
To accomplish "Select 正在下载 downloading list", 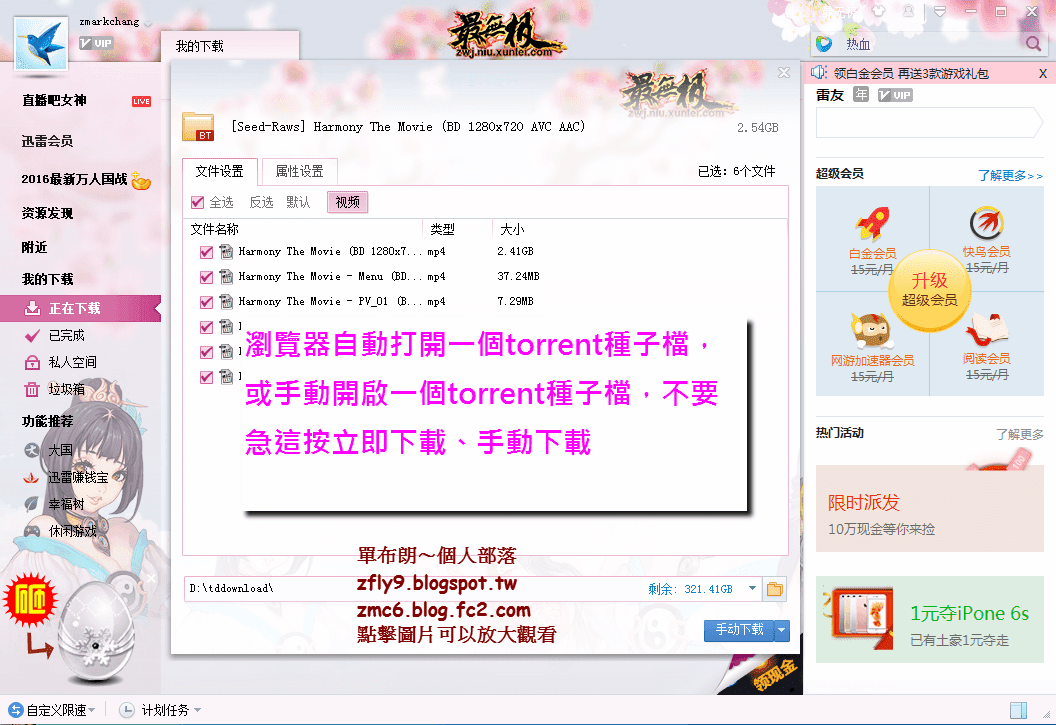I will click(x=80, y=308).
